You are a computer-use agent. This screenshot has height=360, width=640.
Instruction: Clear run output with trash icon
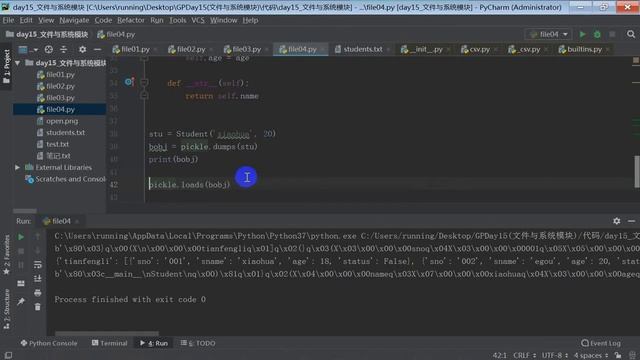coord(38,307)
